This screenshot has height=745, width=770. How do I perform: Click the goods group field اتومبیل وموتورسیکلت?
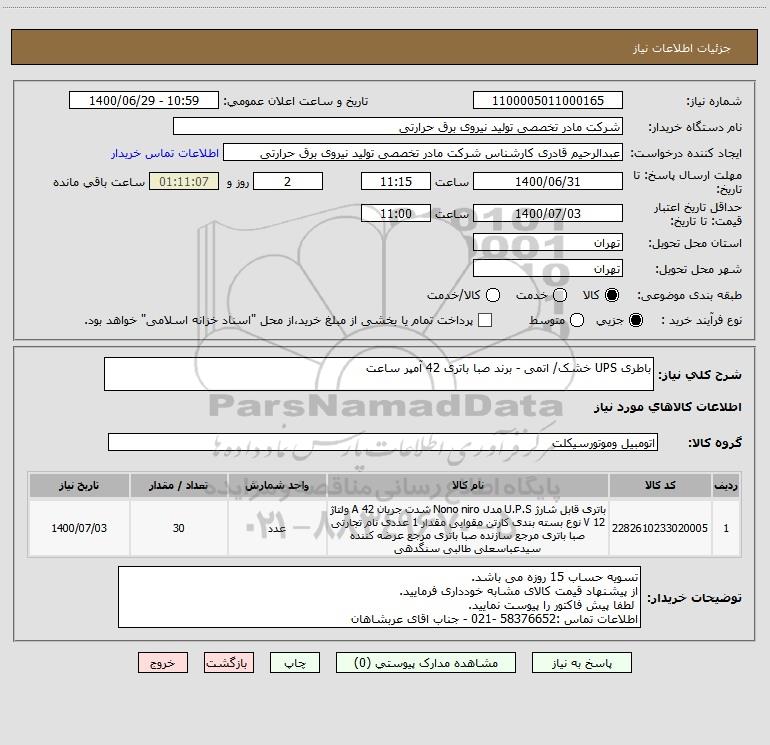[383, 442]
